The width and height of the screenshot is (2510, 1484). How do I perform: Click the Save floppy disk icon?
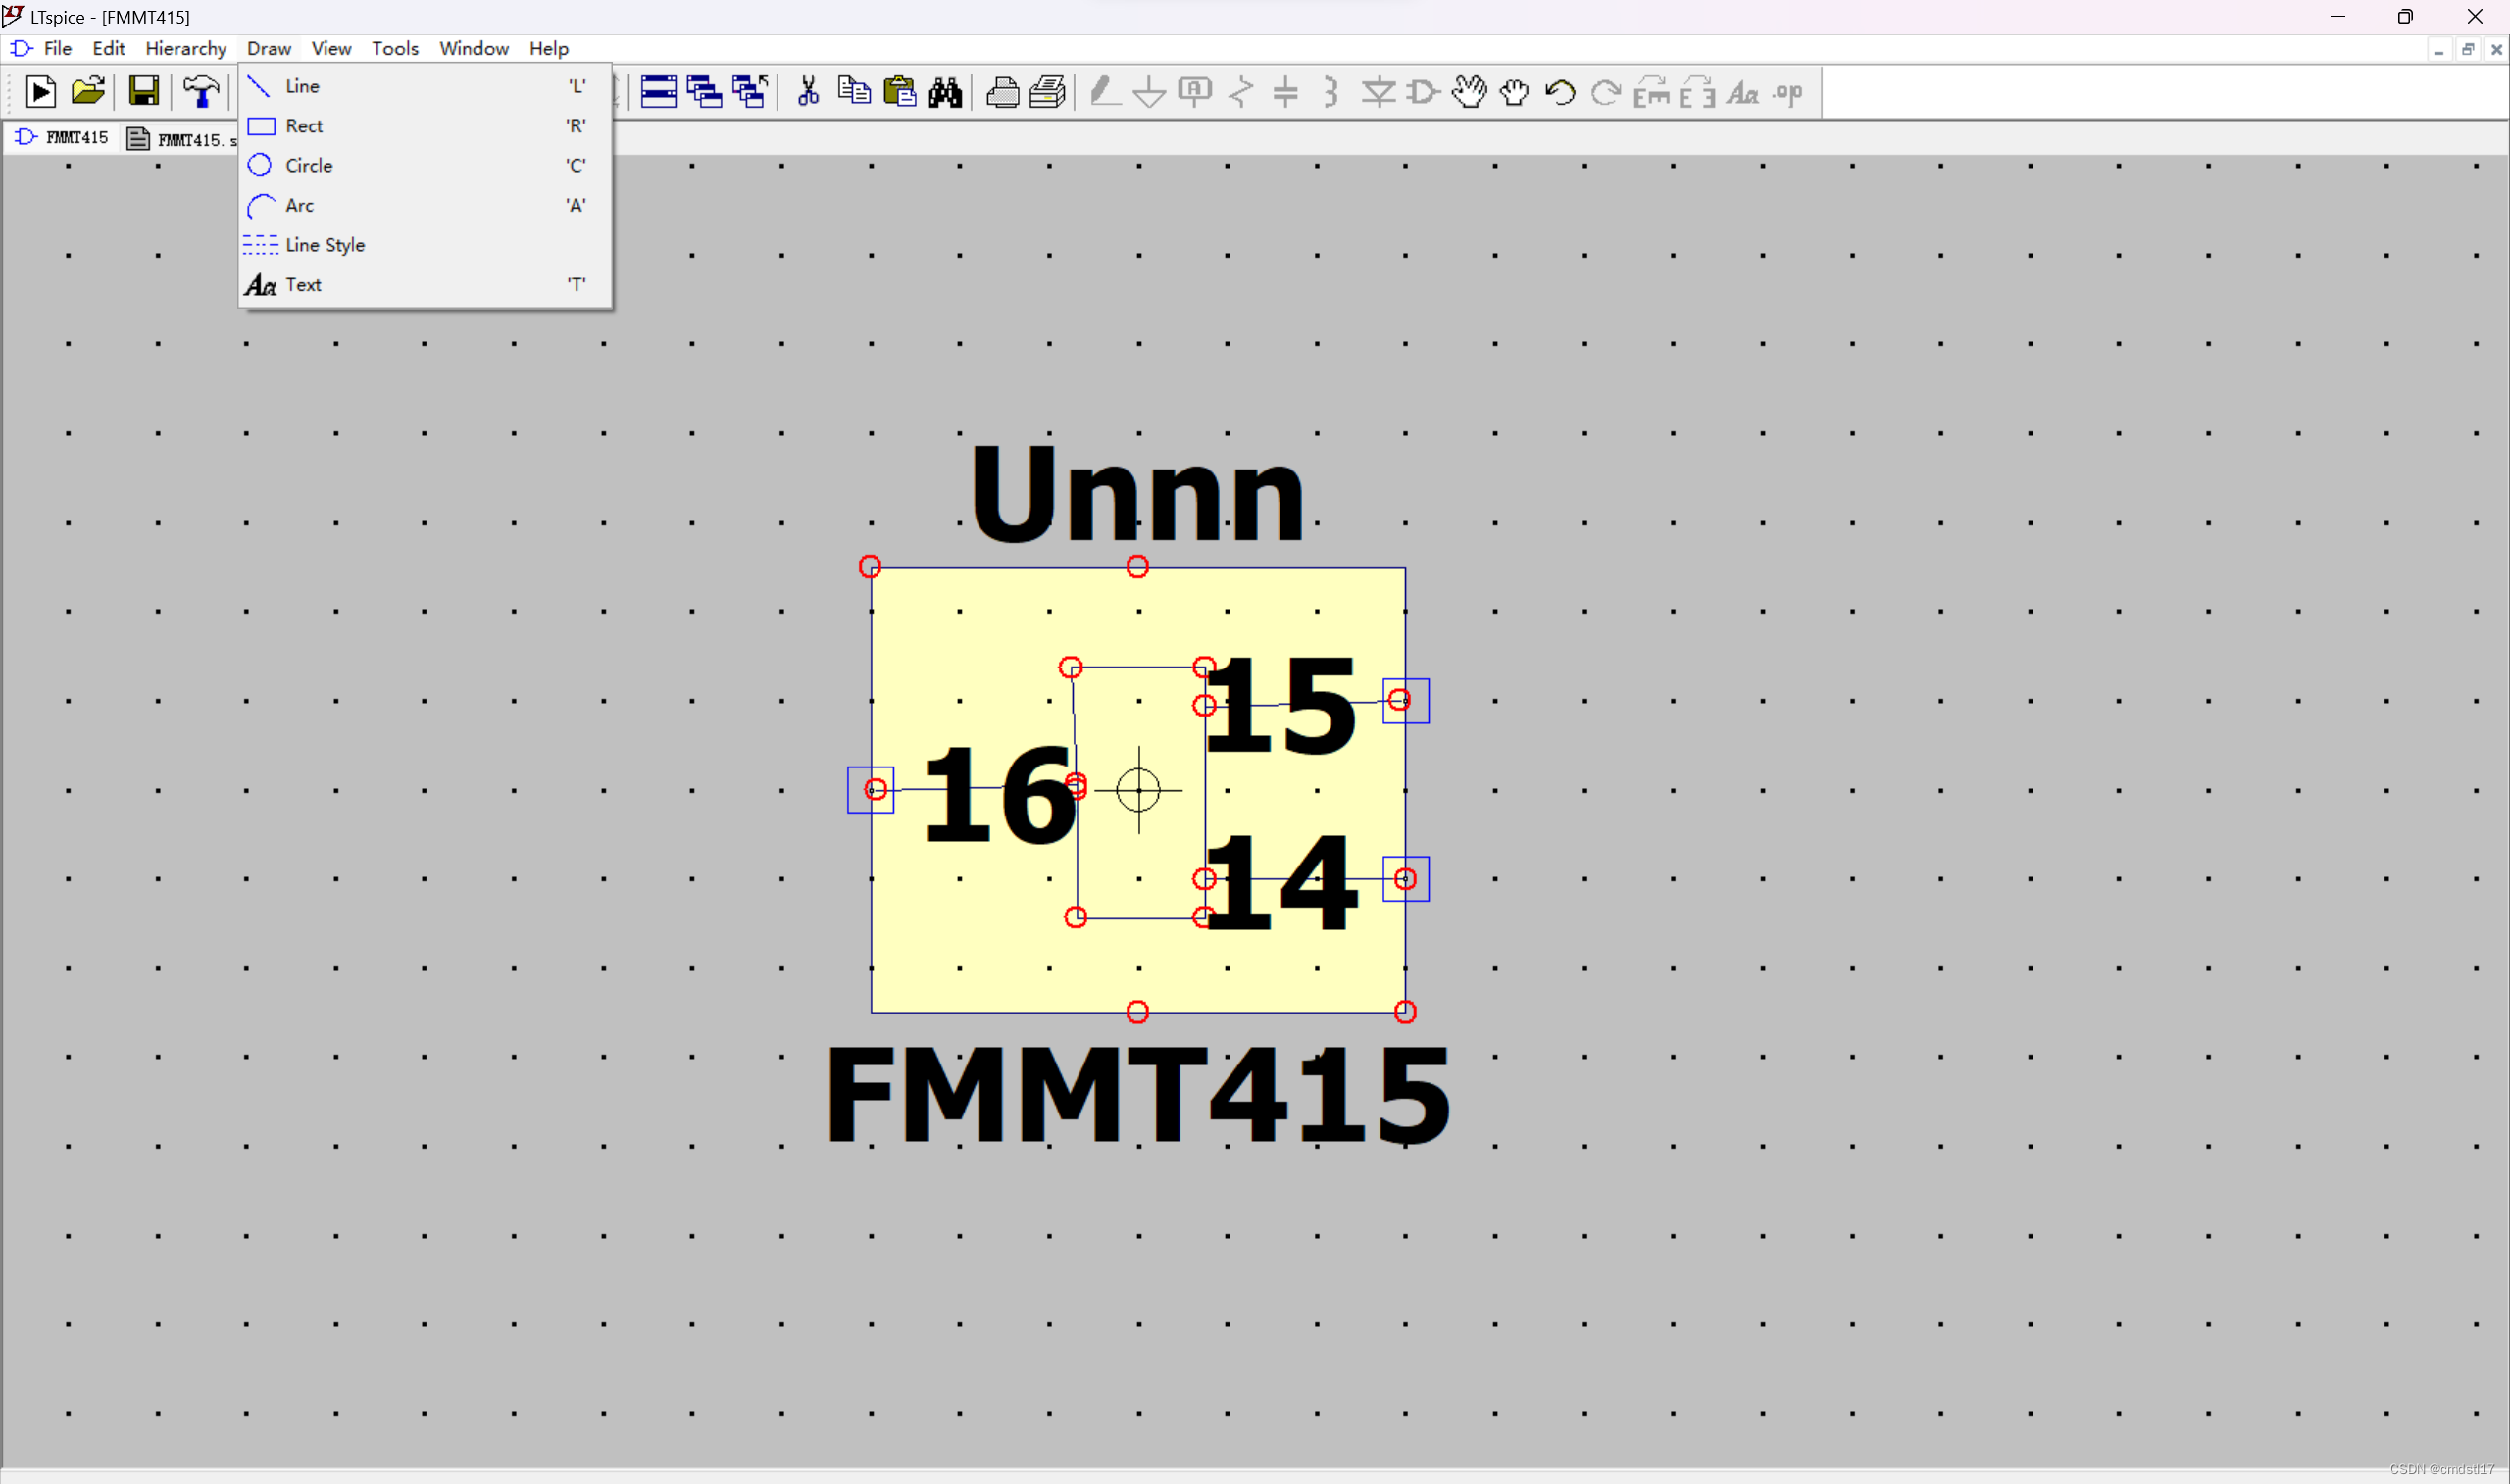144,92
